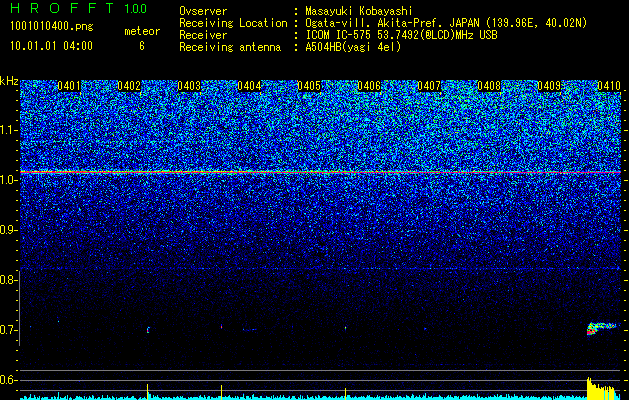Screen dimensions: 629x400
Task: Click the observer name Masayuki Kobayashi
Action: click(359, 11)
